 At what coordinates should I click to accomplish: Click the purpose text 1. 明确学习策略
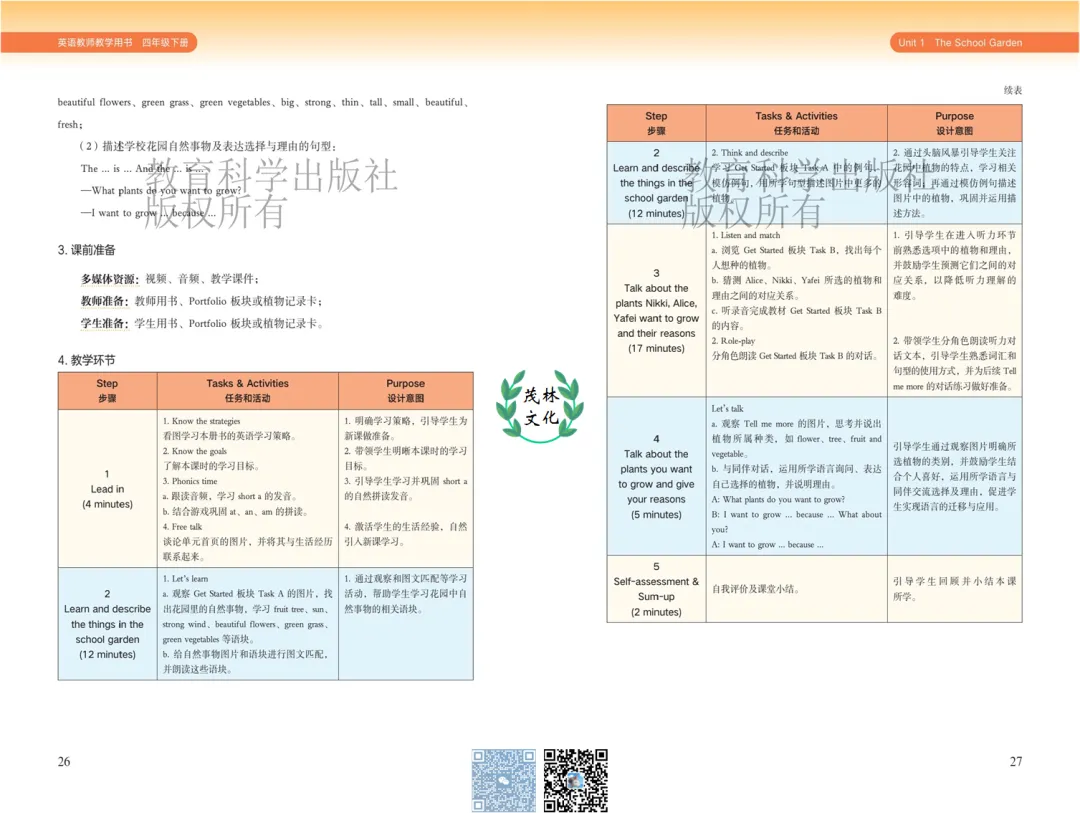[x=406, y=428]
